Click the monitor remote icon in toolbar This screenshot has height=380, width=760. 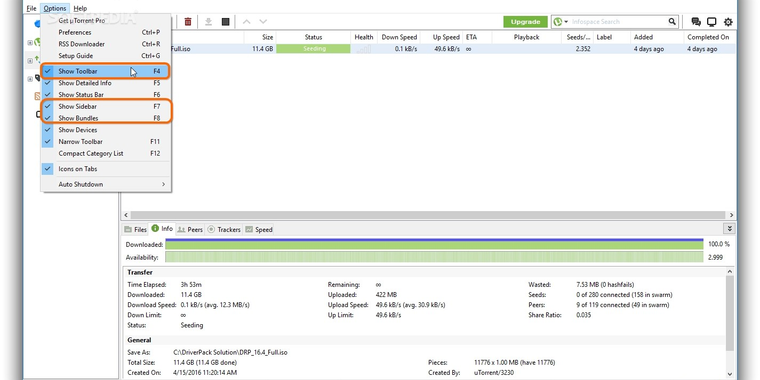pyautogui.click(x=712, y=22)
